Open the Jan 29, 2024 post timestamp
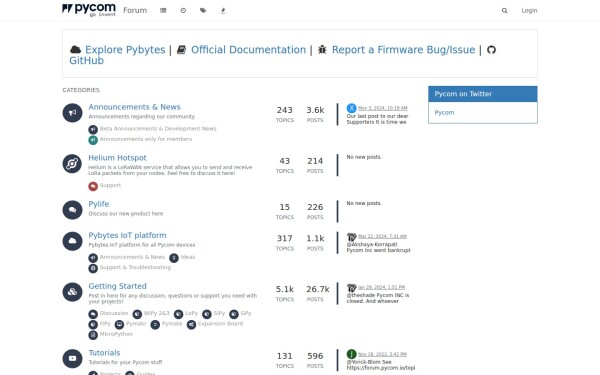The height and width of the screenshot is (375, 600). [x=382, y=287]
